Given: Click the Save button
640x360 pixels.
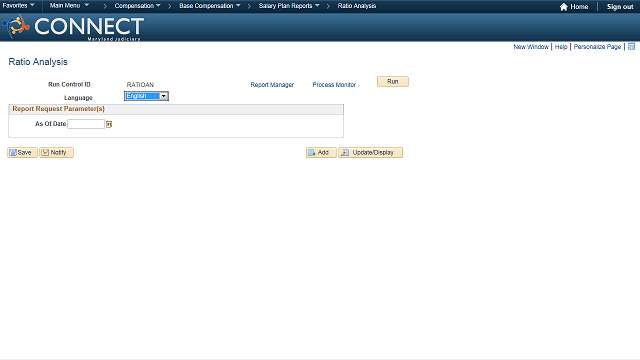Looking at the screenshot, I should [22, 153].
